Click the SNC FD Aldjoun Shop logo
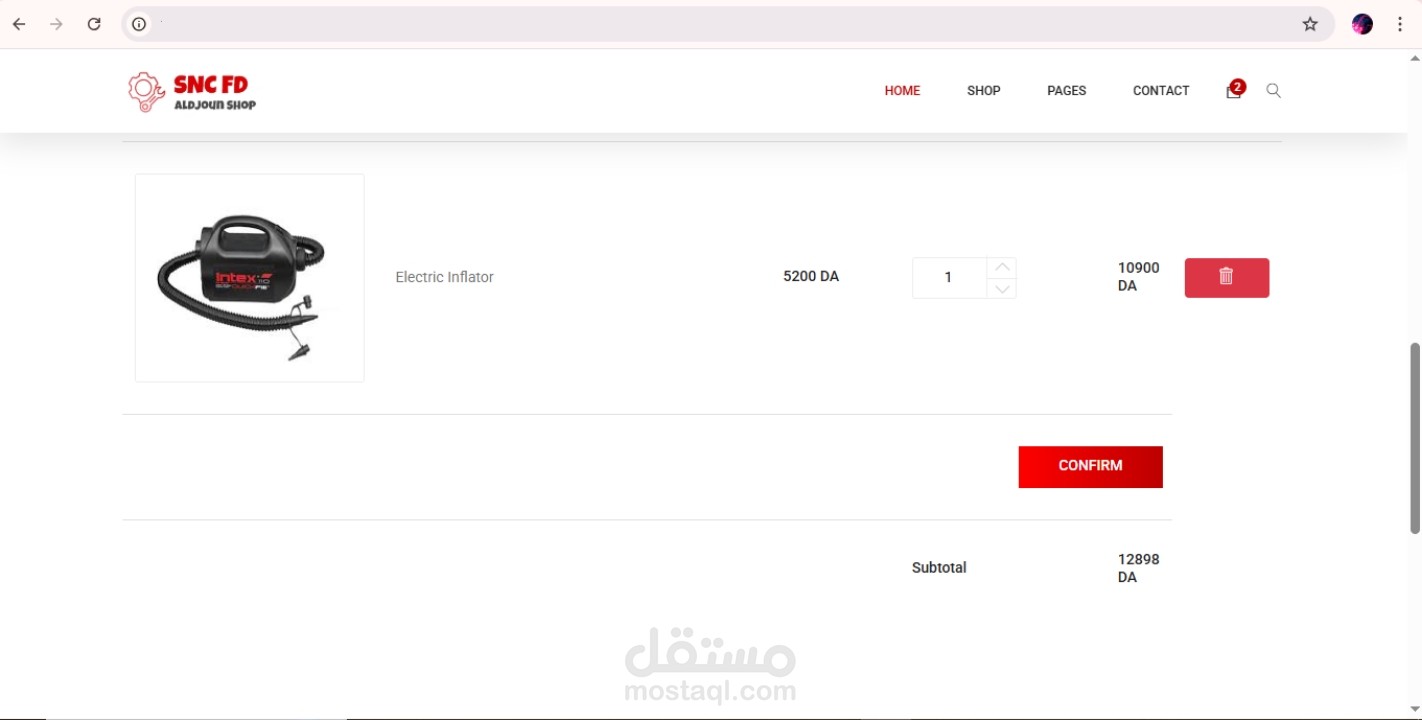This screenshot has width=1422, height=720. 192,91
